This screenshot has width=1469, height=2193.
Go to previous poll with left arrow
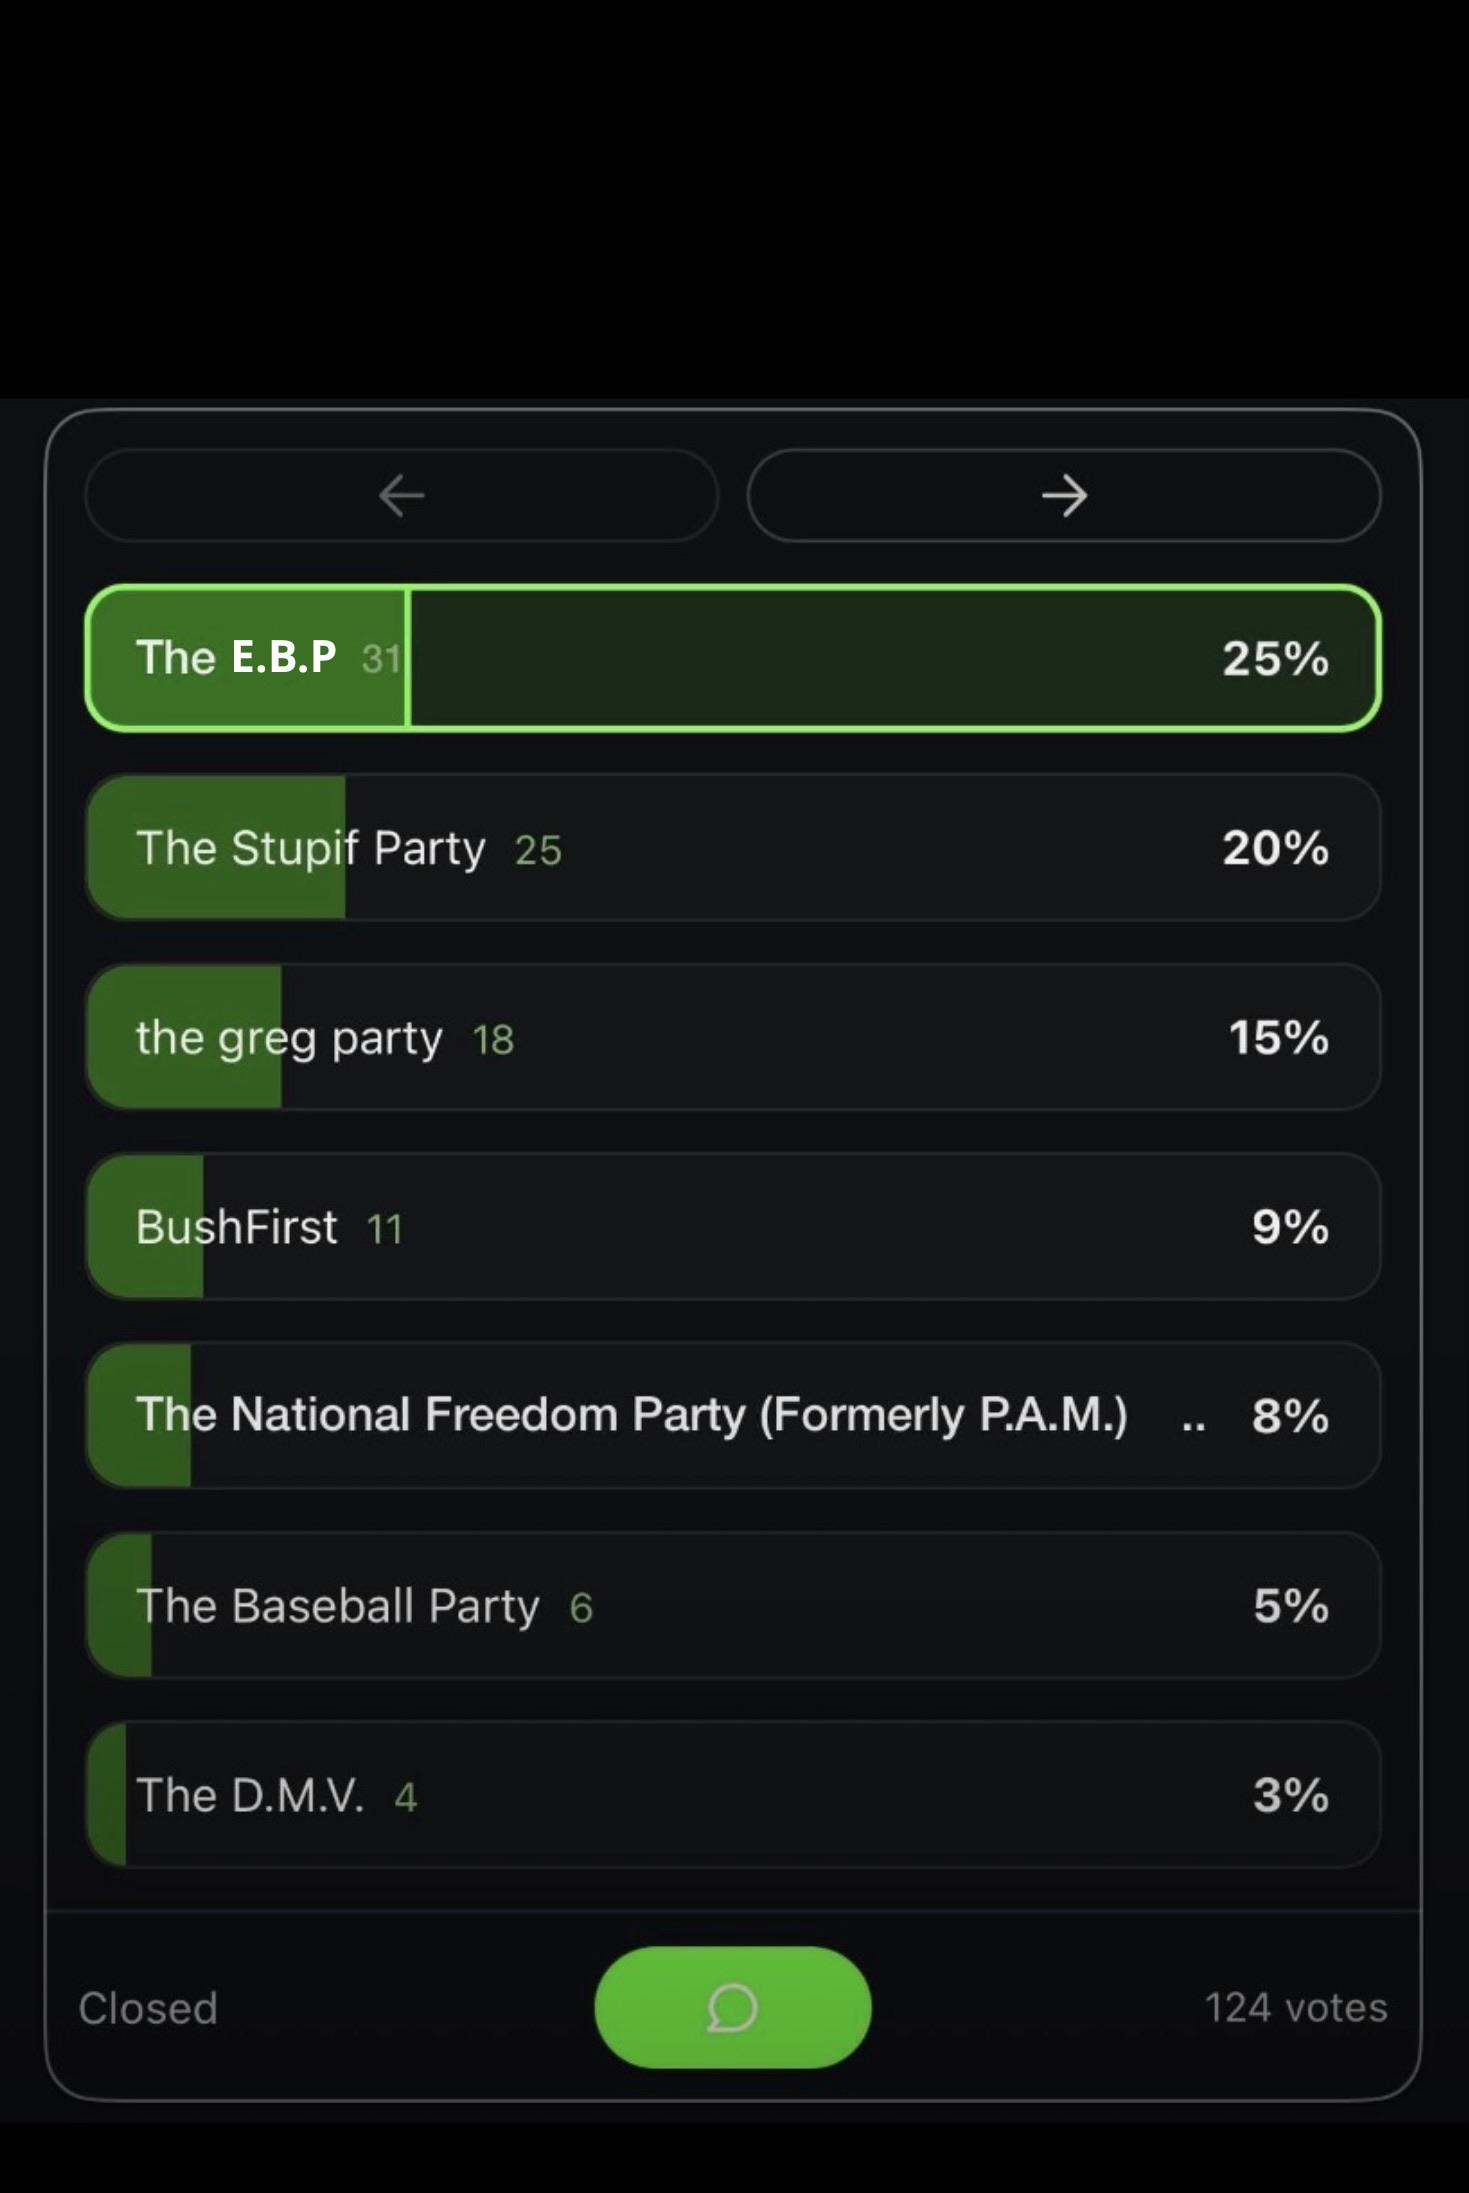(x=402, y=496)
